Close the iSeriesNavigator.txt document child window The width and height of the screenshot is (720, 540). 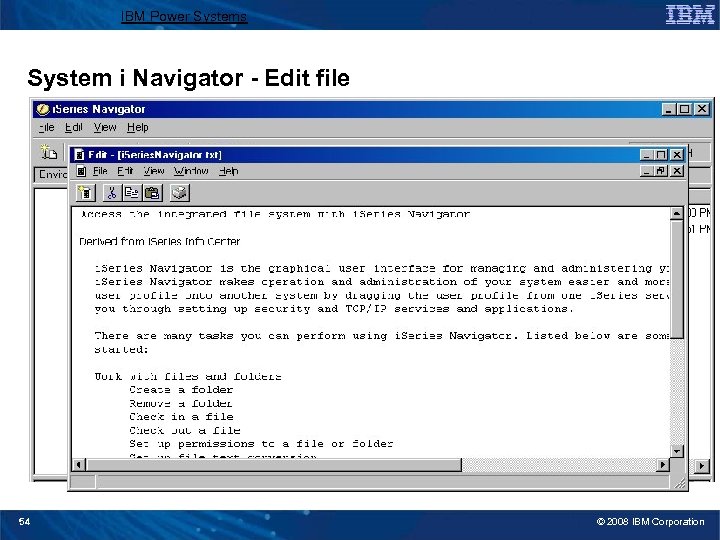click(676, 171)
